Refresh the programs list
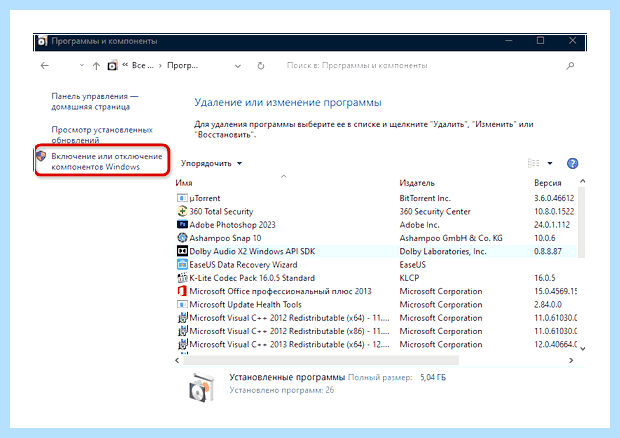 tap(261, 66)
